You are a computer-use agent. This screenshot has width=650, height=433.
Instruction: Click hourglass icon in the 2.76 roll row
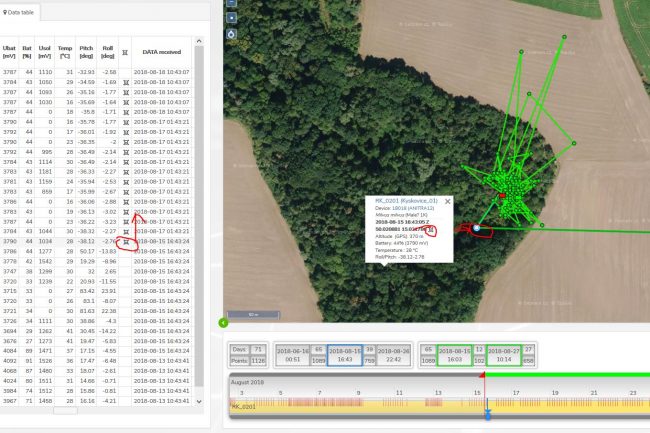tap(124, 241)
